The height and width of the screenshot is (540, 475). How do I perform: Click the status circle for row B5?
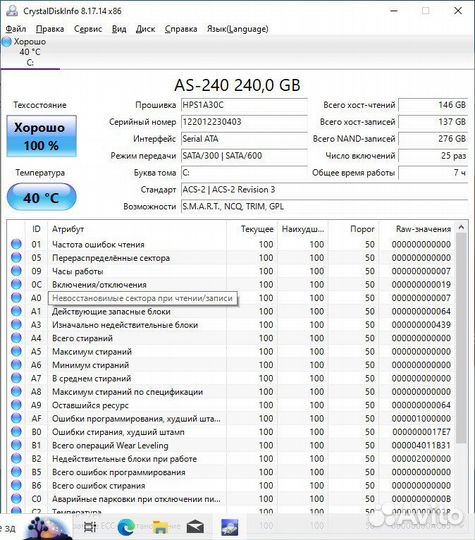16,472
